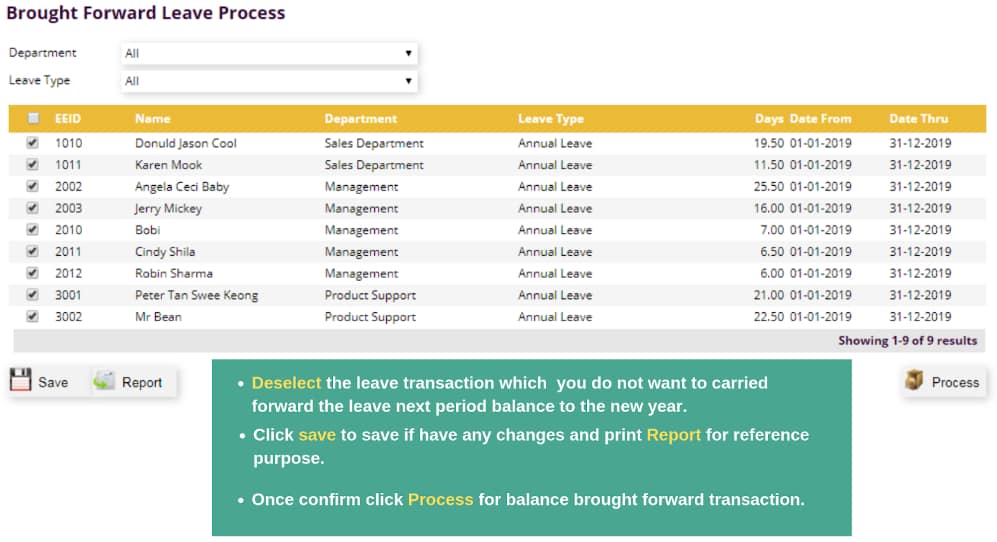Uncheck the checkbox for employee 1010
Viewport: 997px width, 542px height.
[32, 142]
